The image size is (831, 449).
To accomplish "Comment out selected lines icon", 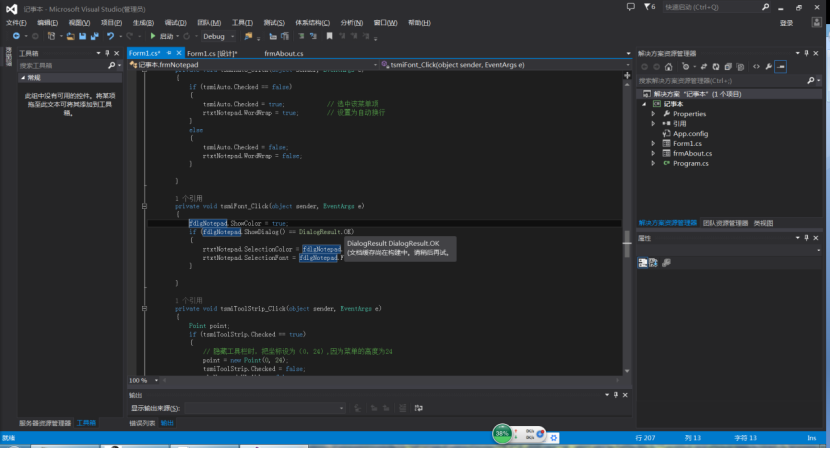I will pyautogui.click(x=301, y=36).
